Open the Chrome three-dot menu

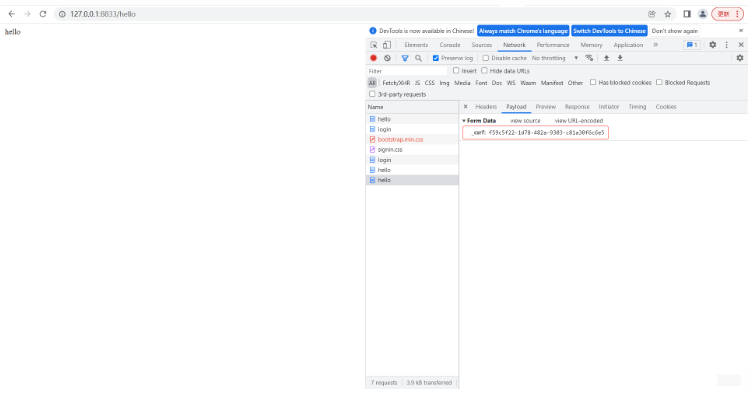737,14
